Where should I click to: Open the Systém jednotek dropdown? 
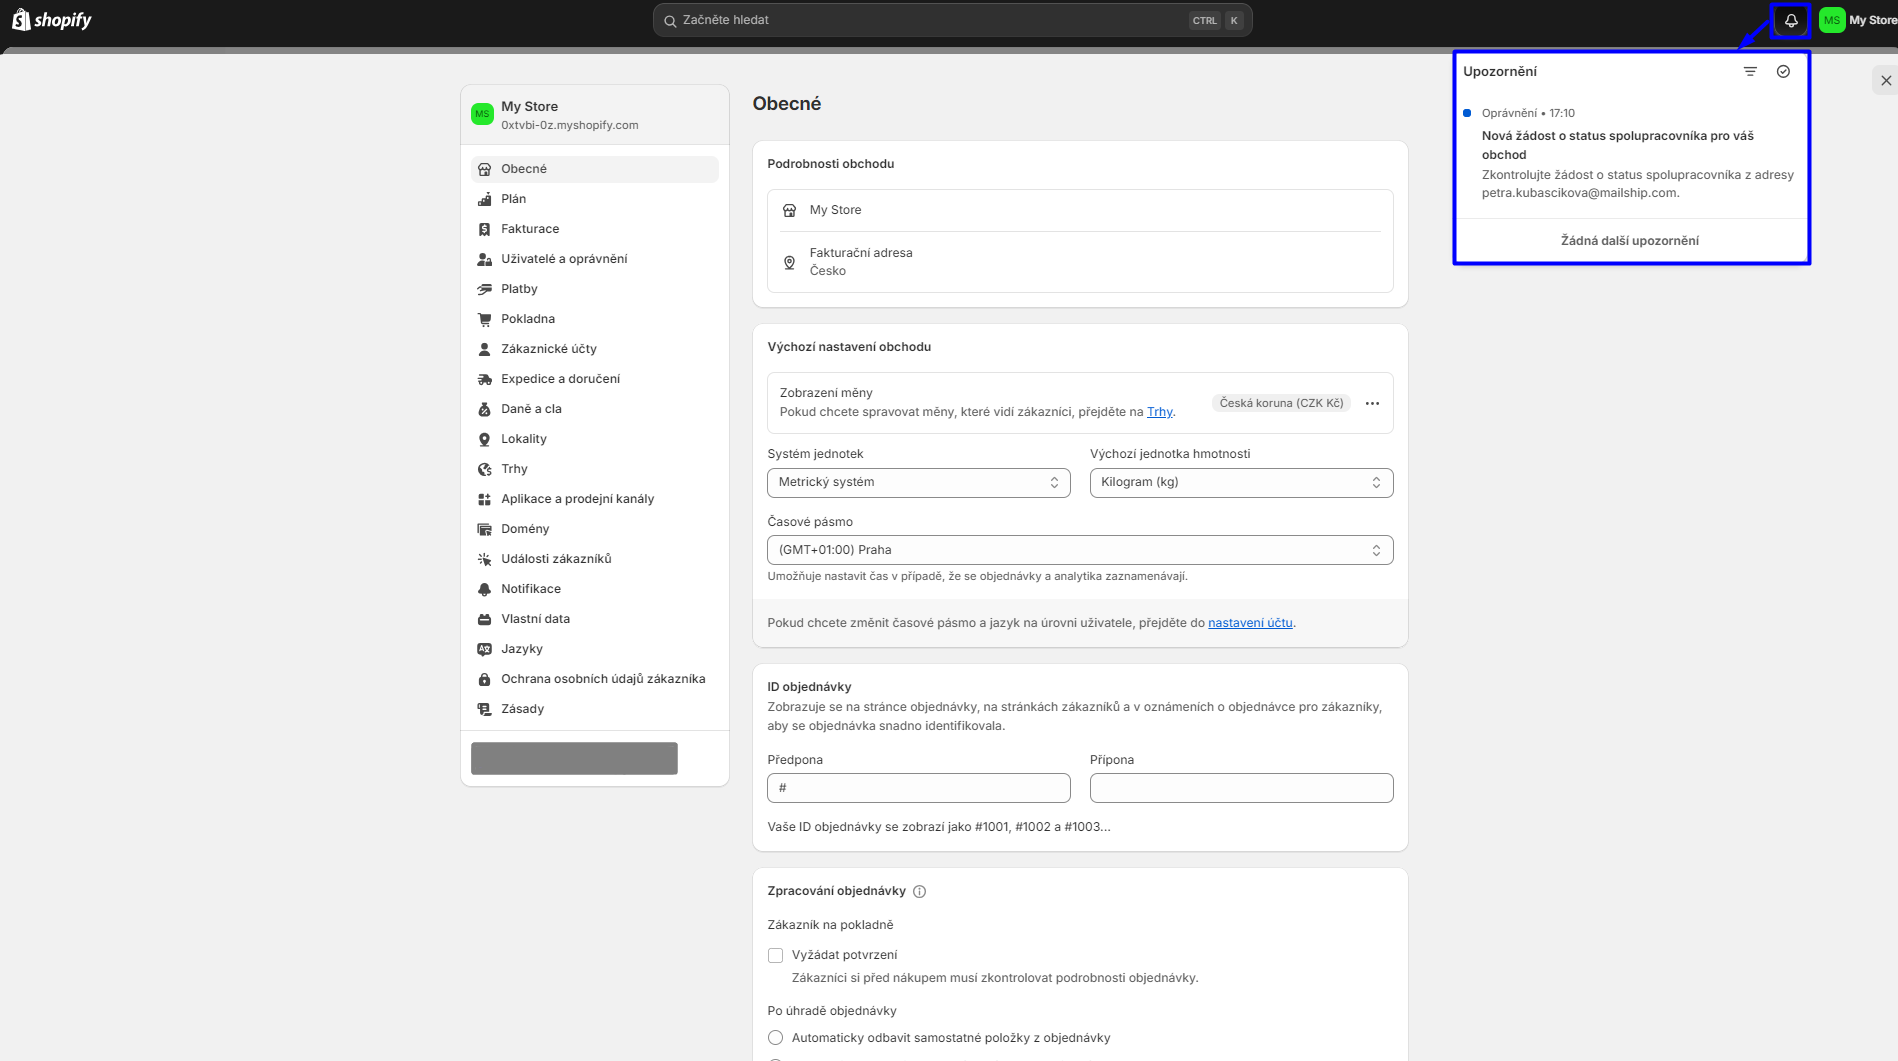click(918, 482)
